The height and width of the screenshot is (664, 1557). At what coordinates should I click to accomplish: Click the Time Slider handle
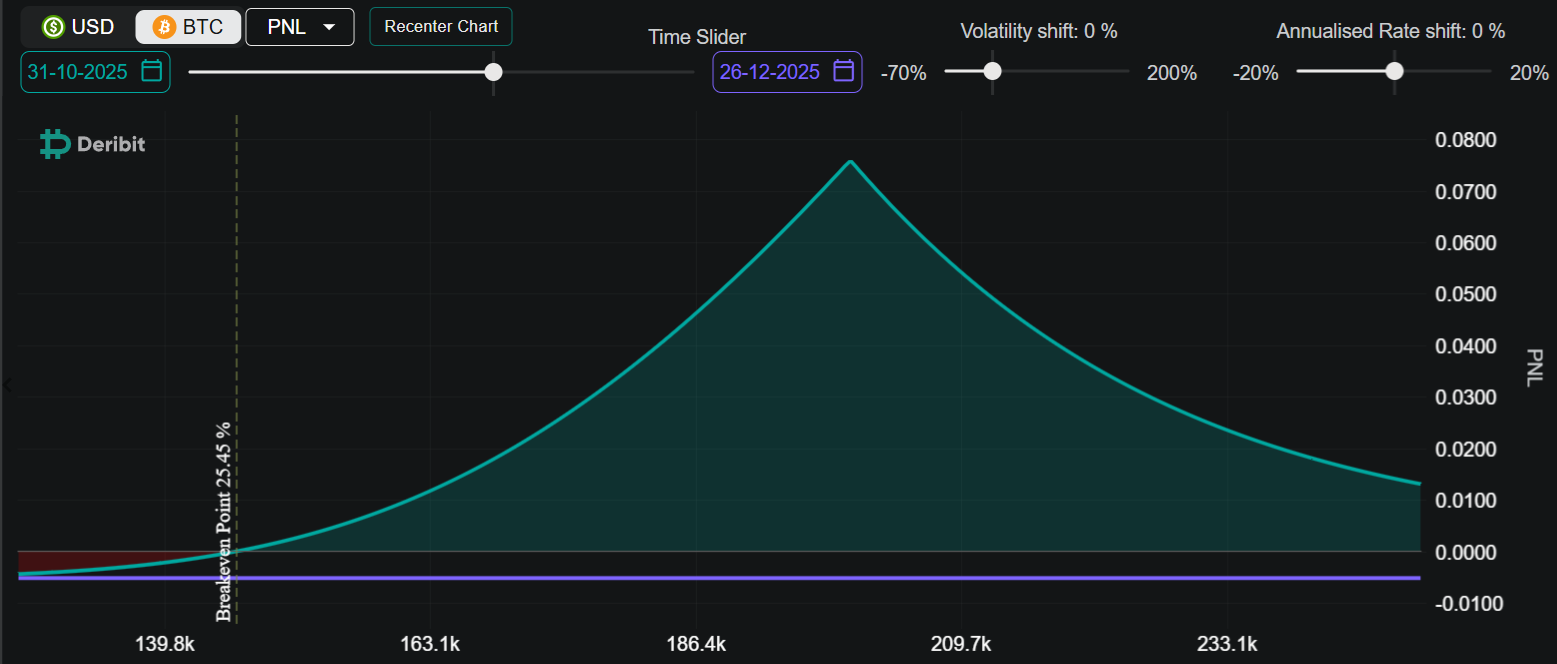point(493,72)
